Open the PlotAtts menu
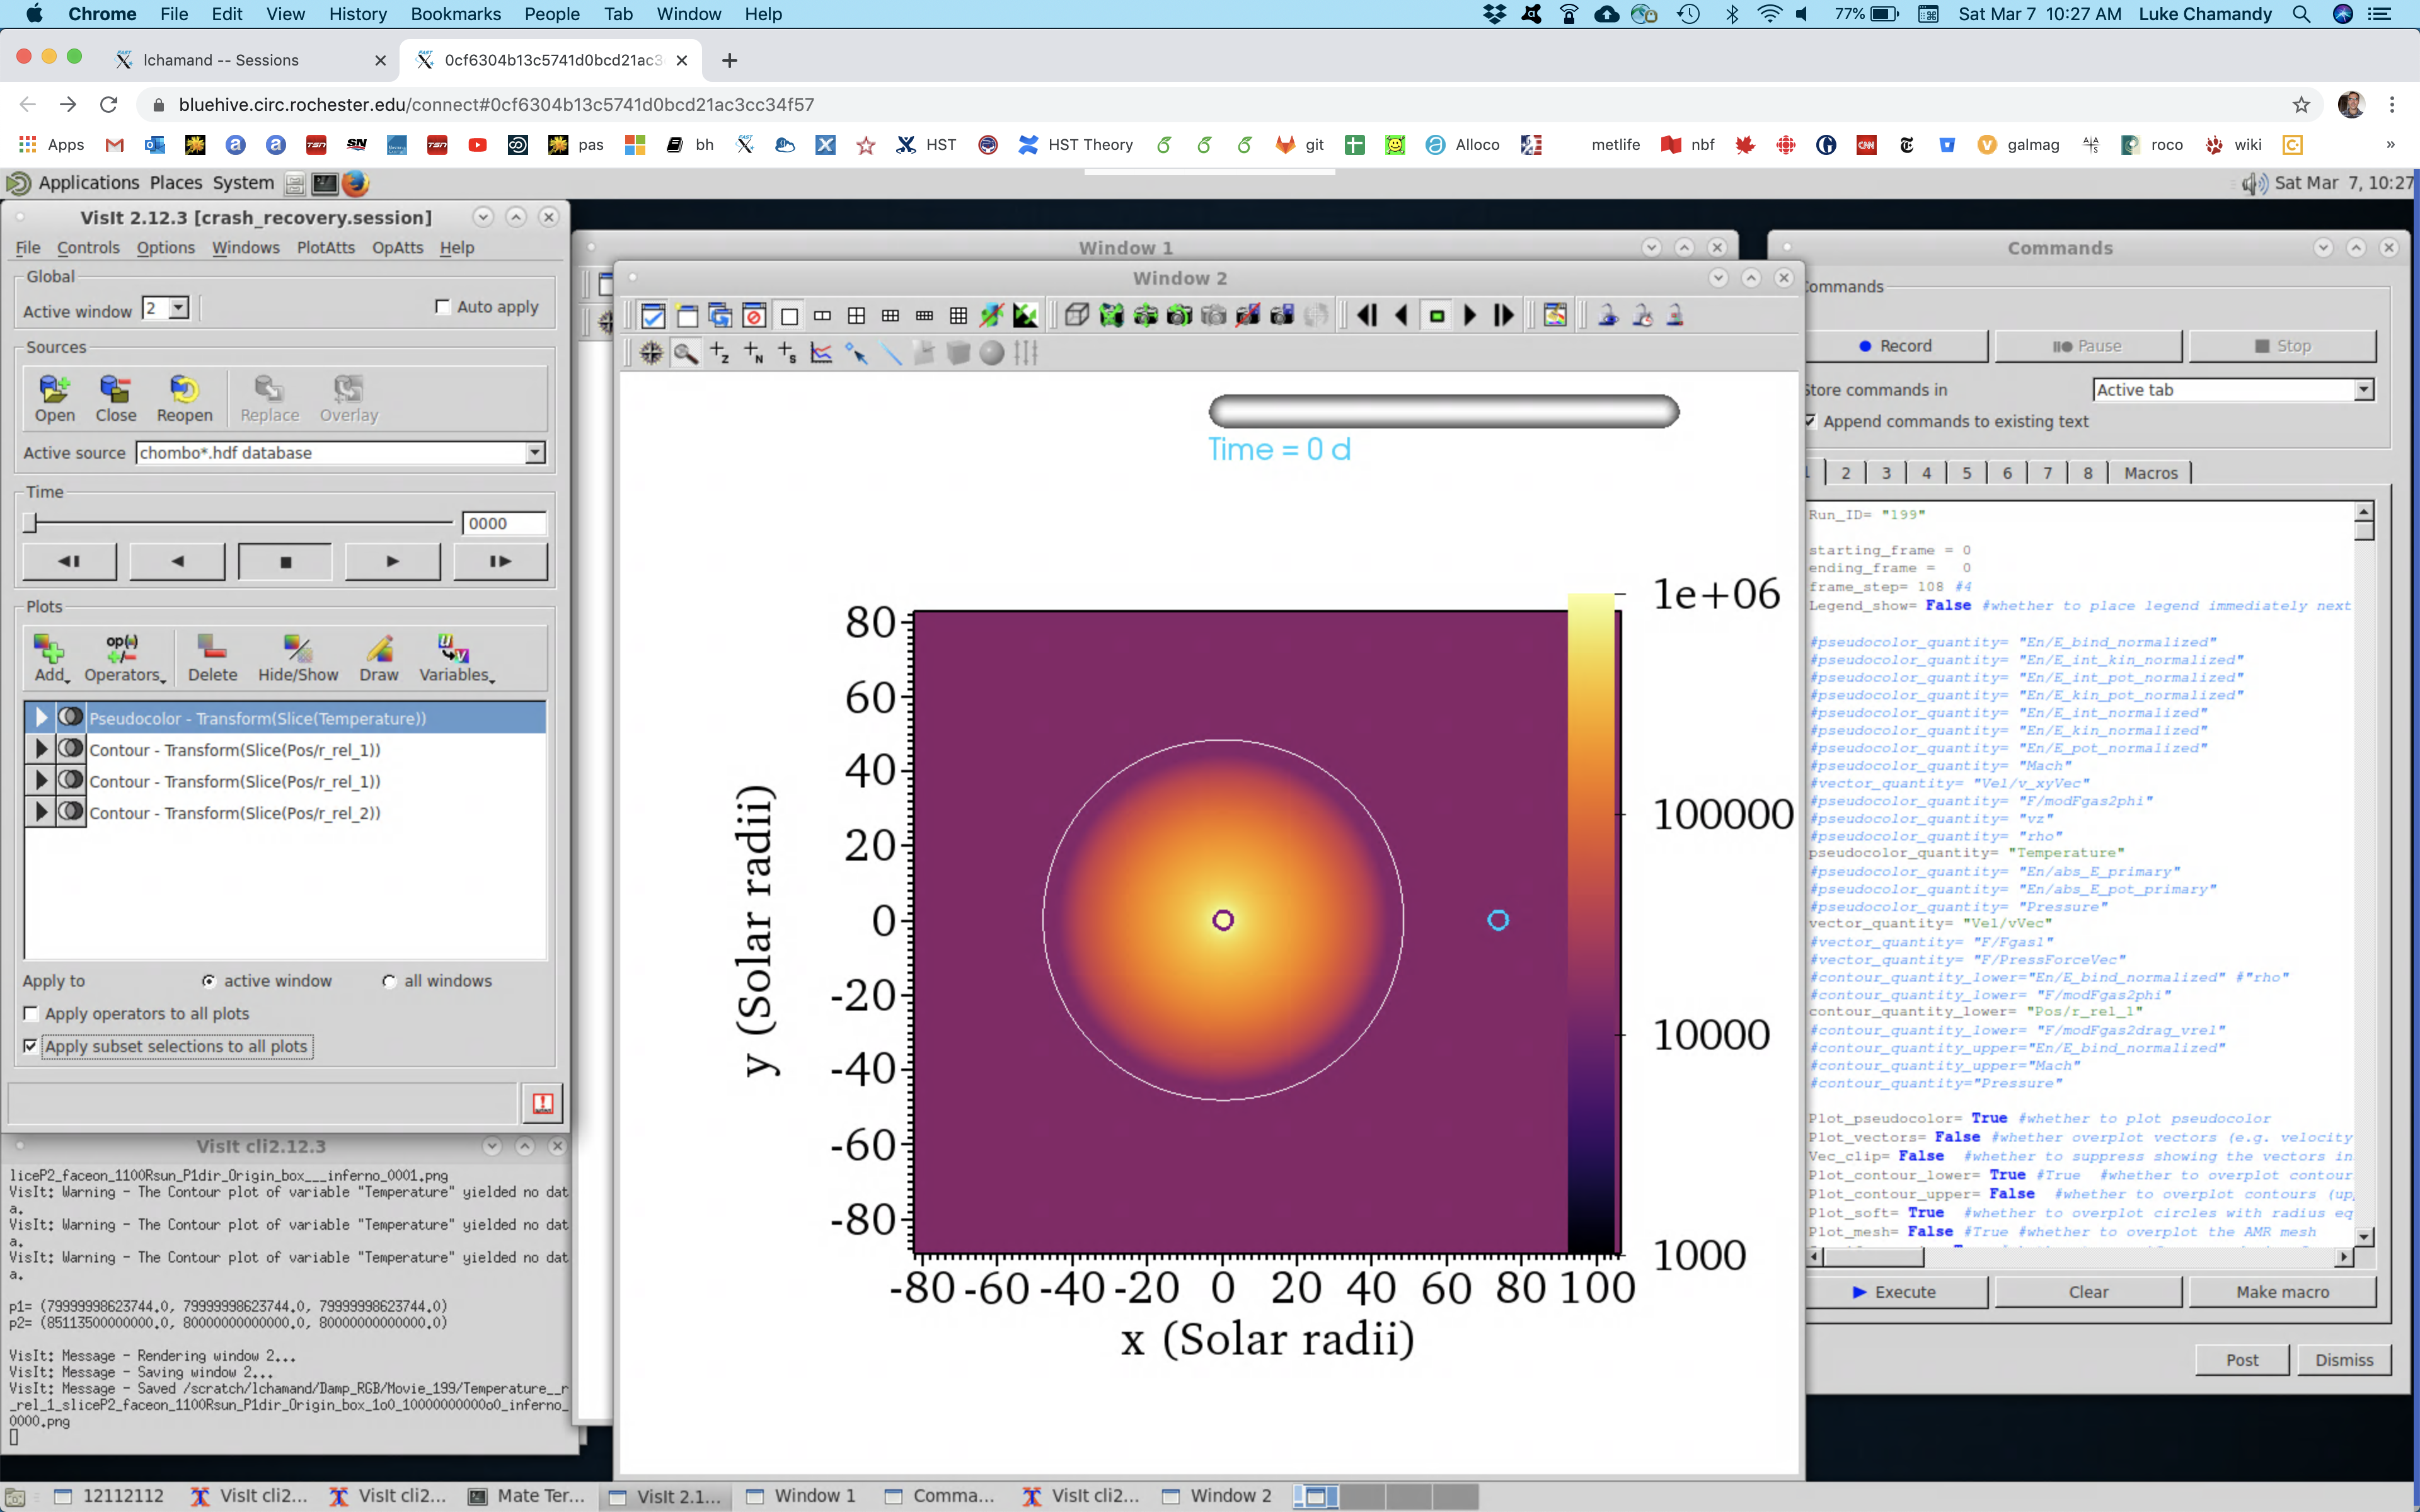 click(325, 248)
